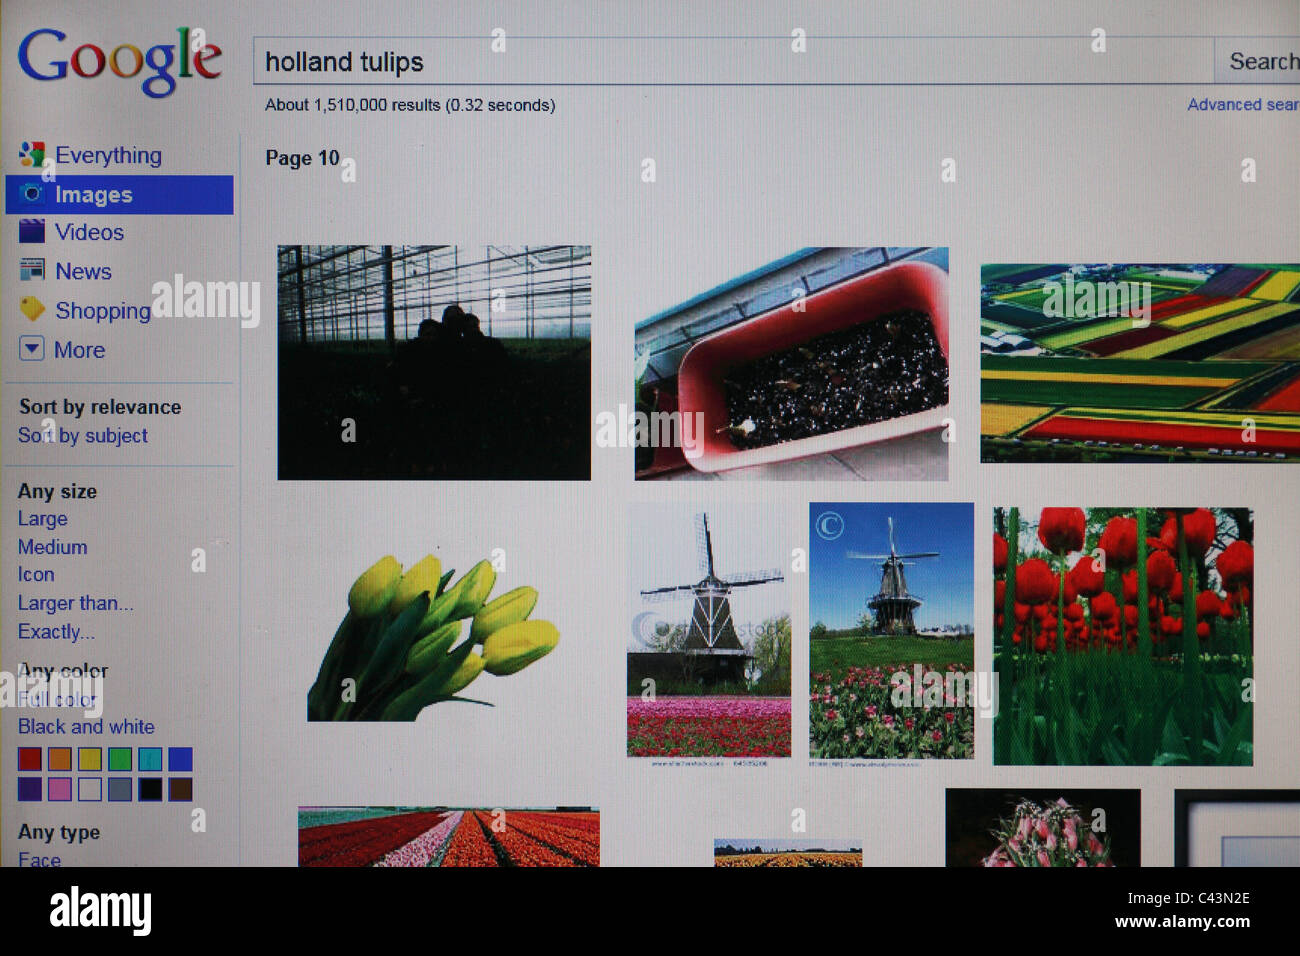
Task: Pick the brown color swatch
Action: pyautogui.click(x=180, y=789)
